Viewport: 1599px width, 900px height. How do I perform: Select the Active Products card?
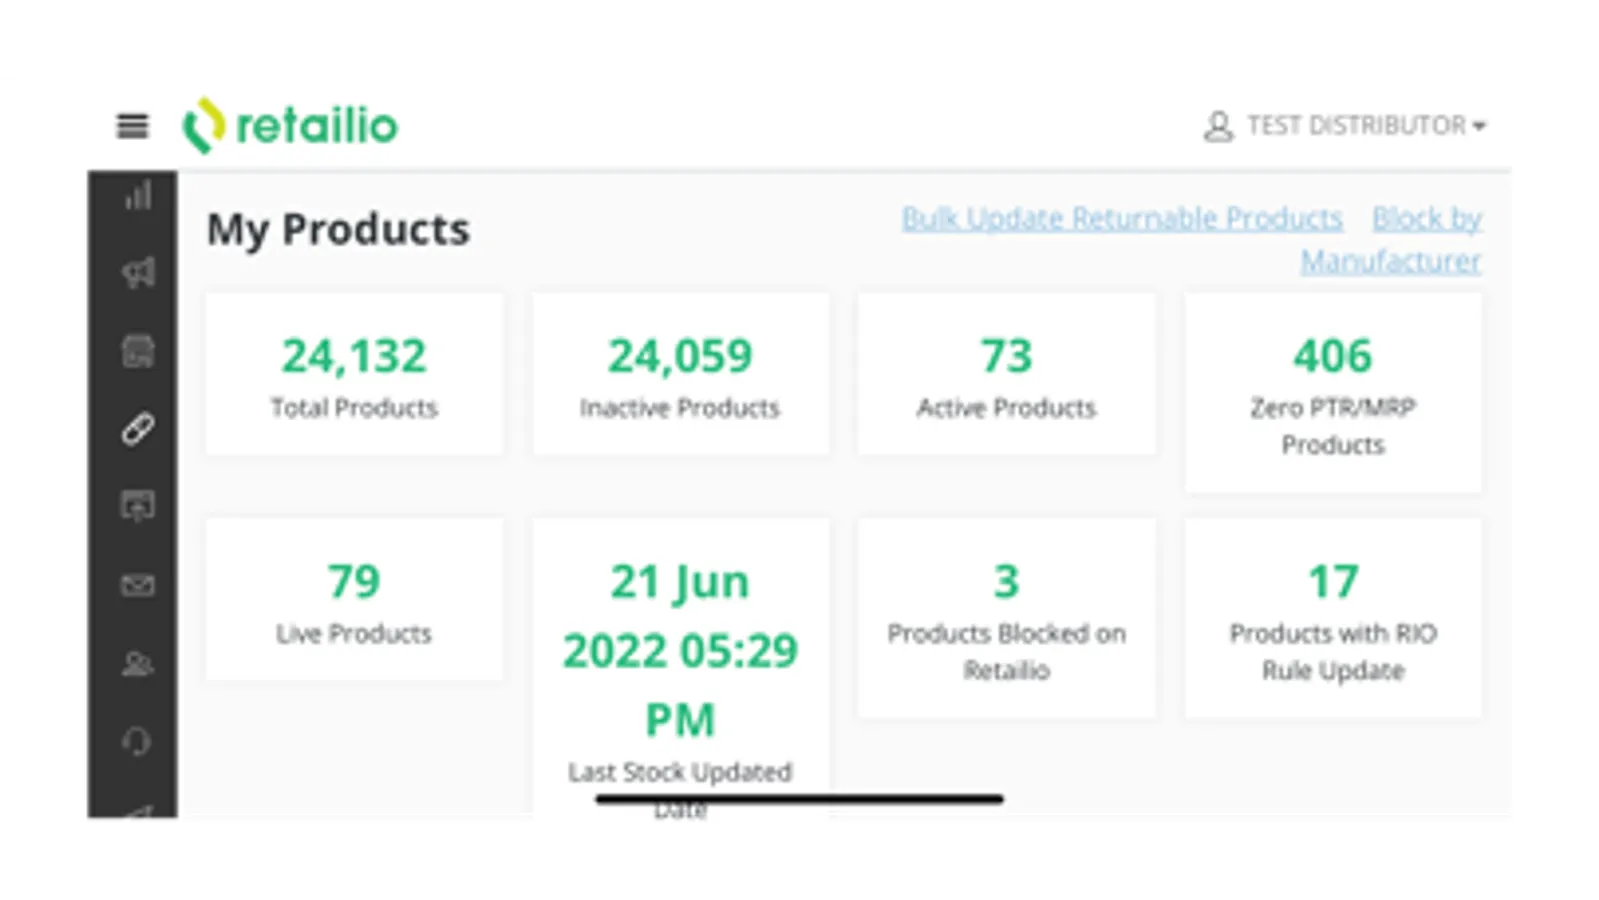[x=1006, y=375]
